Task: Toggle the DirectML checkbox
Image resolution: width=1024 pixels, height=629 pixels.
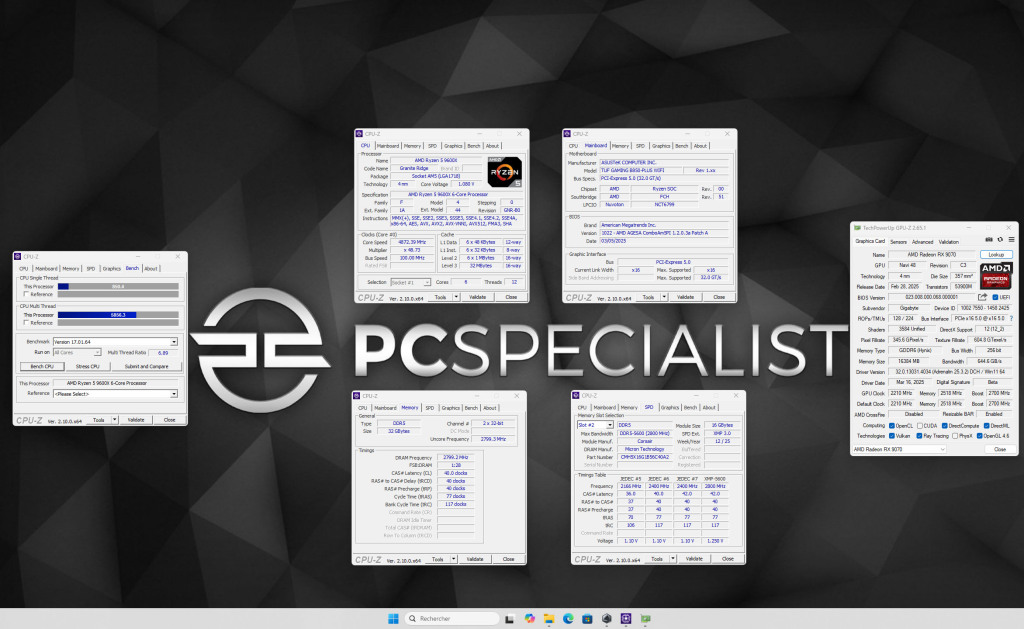Action: coord(987,426)
